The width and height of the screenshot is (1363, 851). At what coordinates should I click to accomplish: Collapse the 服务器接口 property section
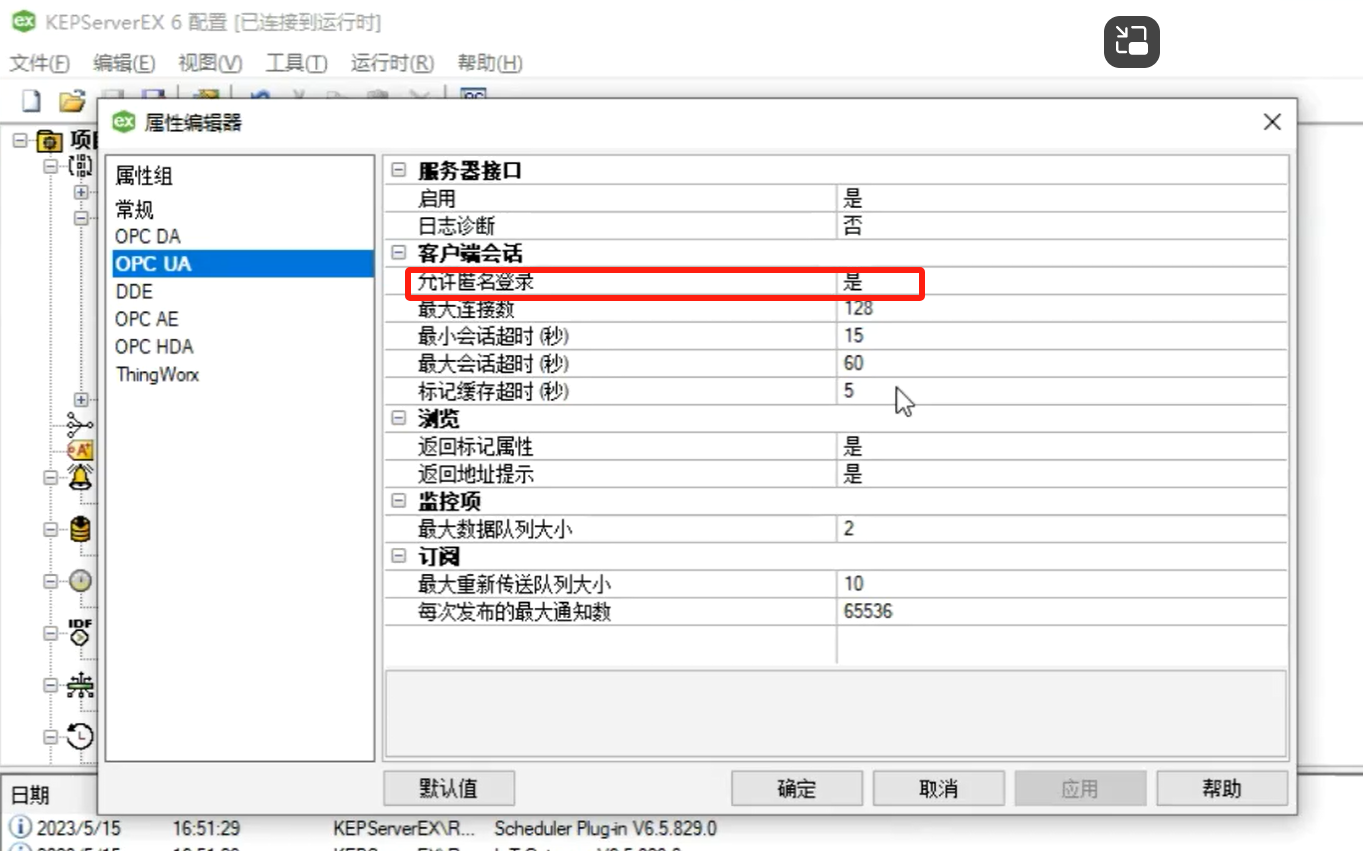[x=399, y=171]
